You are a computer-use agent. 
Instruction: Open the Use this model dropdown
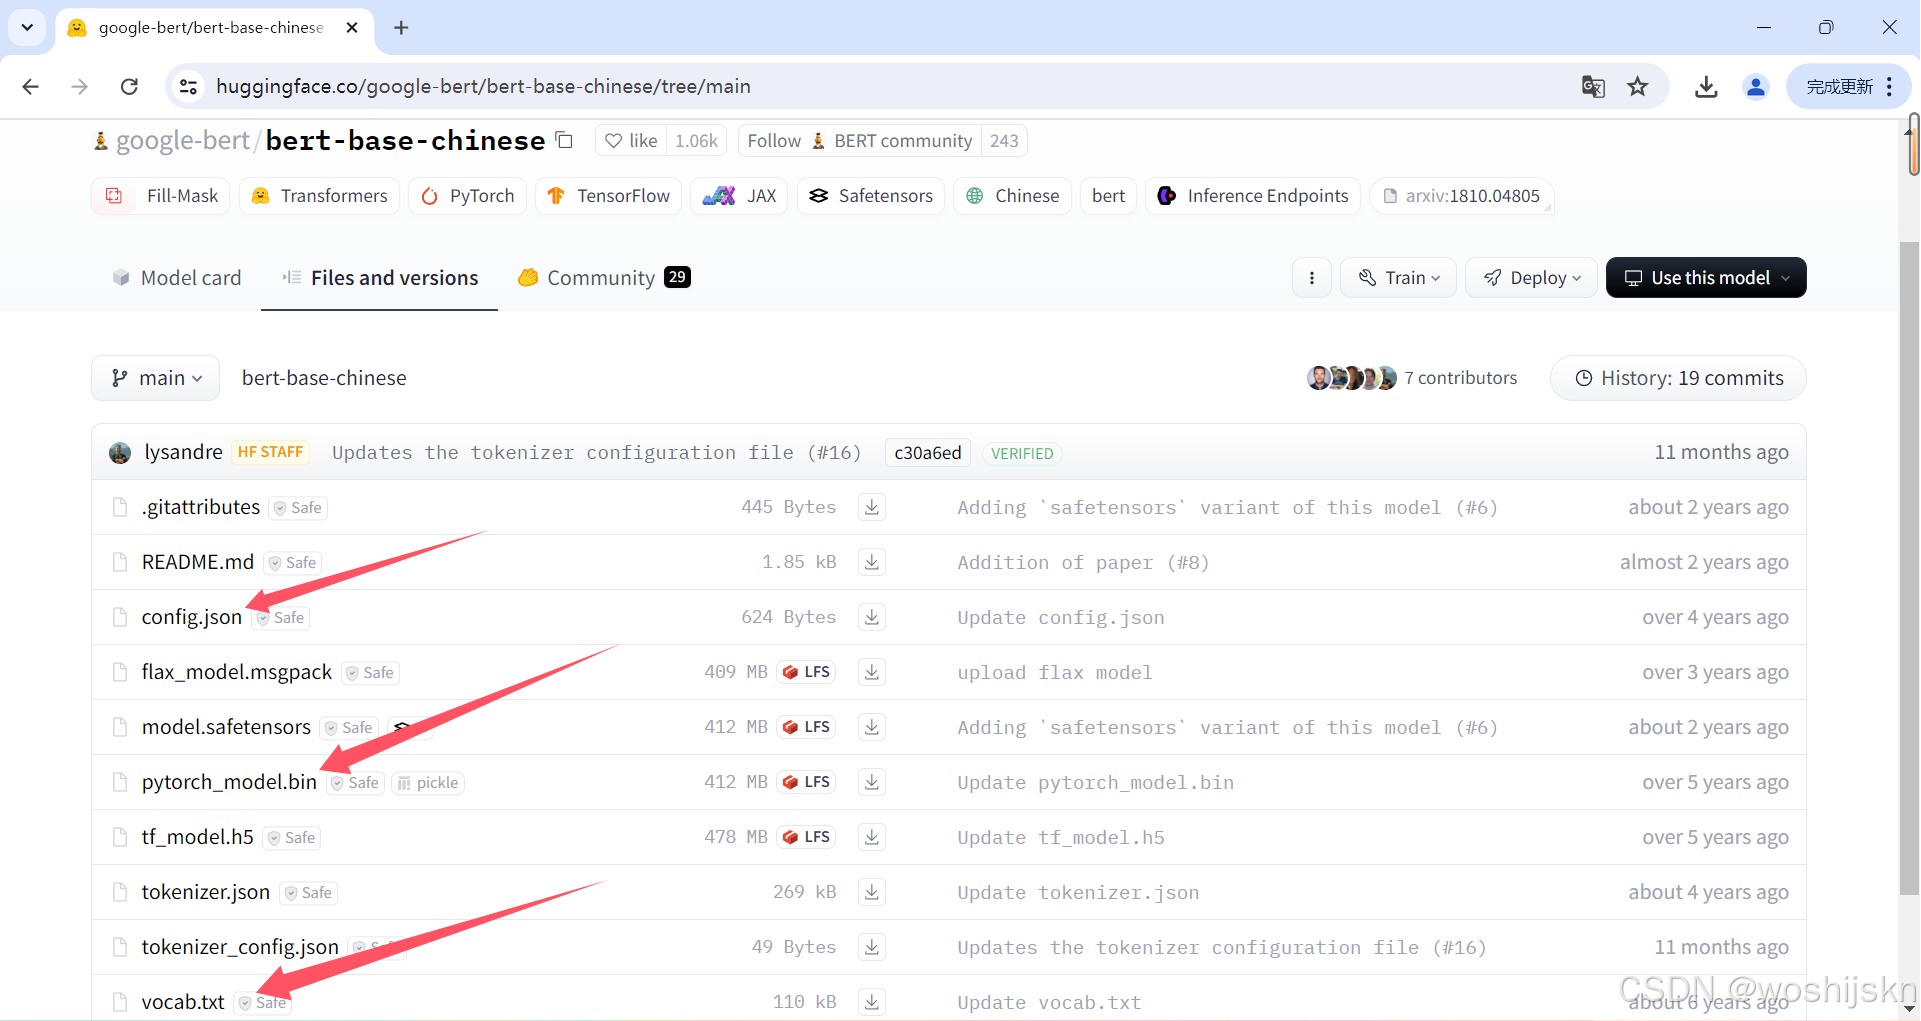1706,278
